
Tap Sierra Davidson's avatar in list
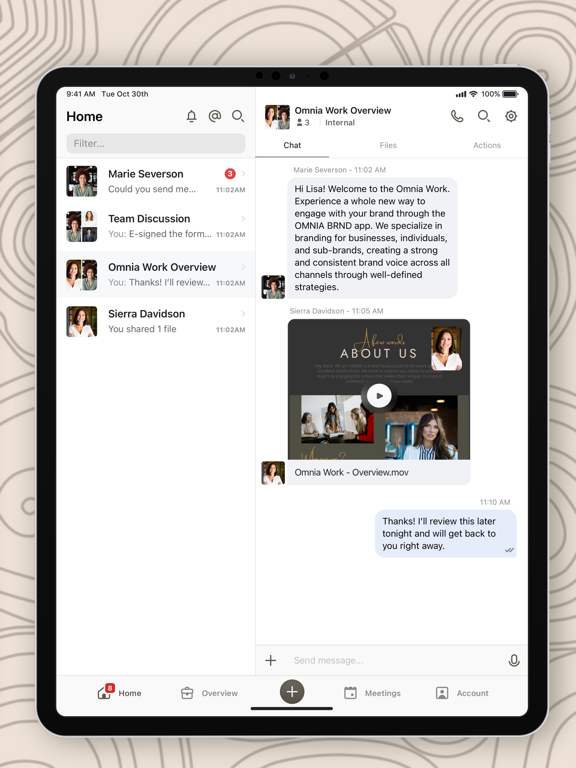82,321
